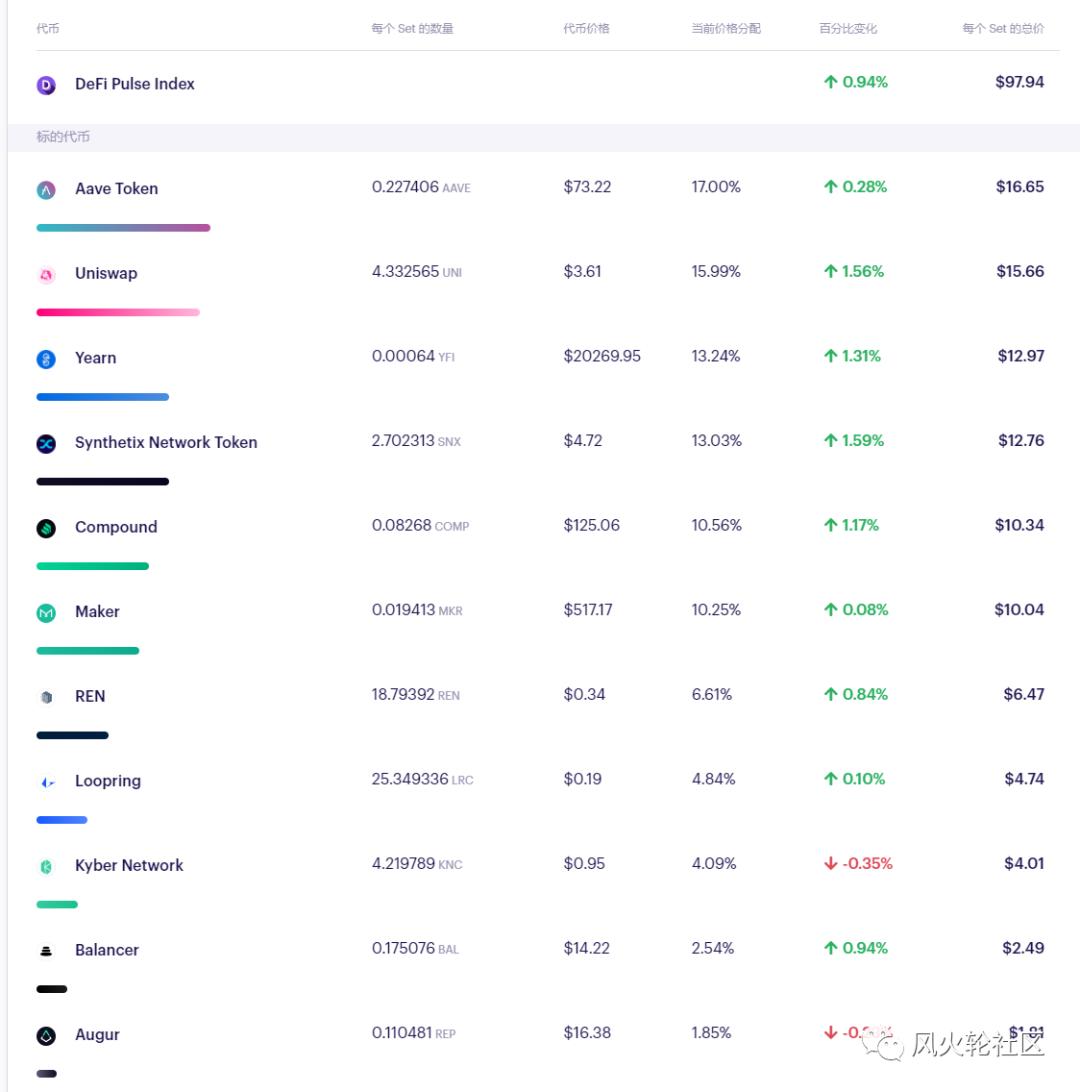Image resolution: width=1080 pixels, height=1092 pixels.
Task: Select Maker change 0.08%
Action: tap(866, 610)
